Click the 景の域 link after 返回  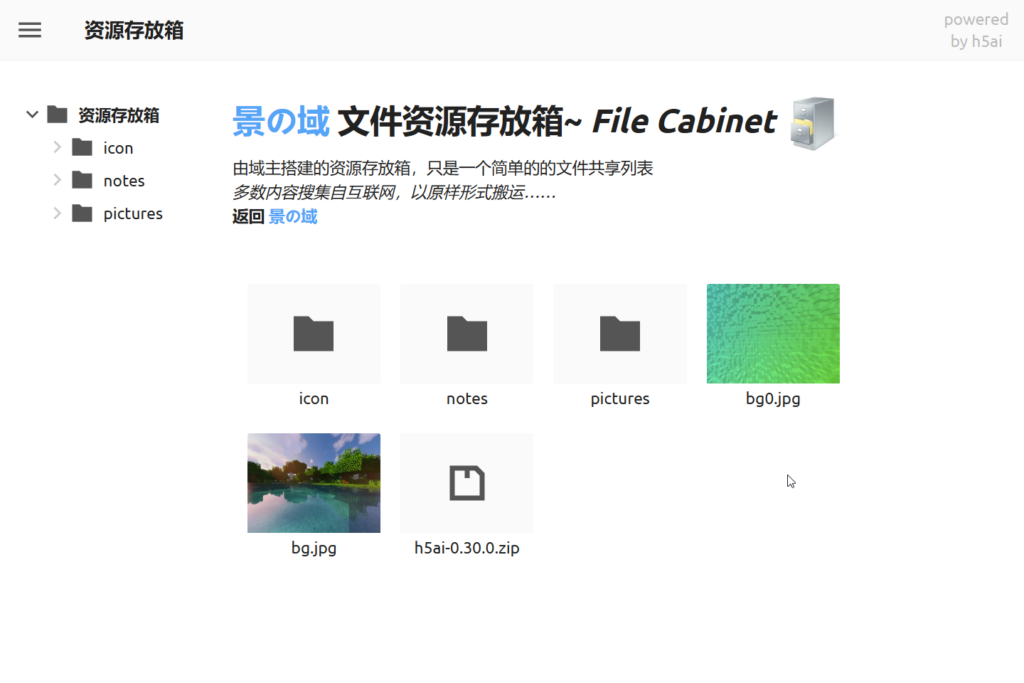point(293,216)
